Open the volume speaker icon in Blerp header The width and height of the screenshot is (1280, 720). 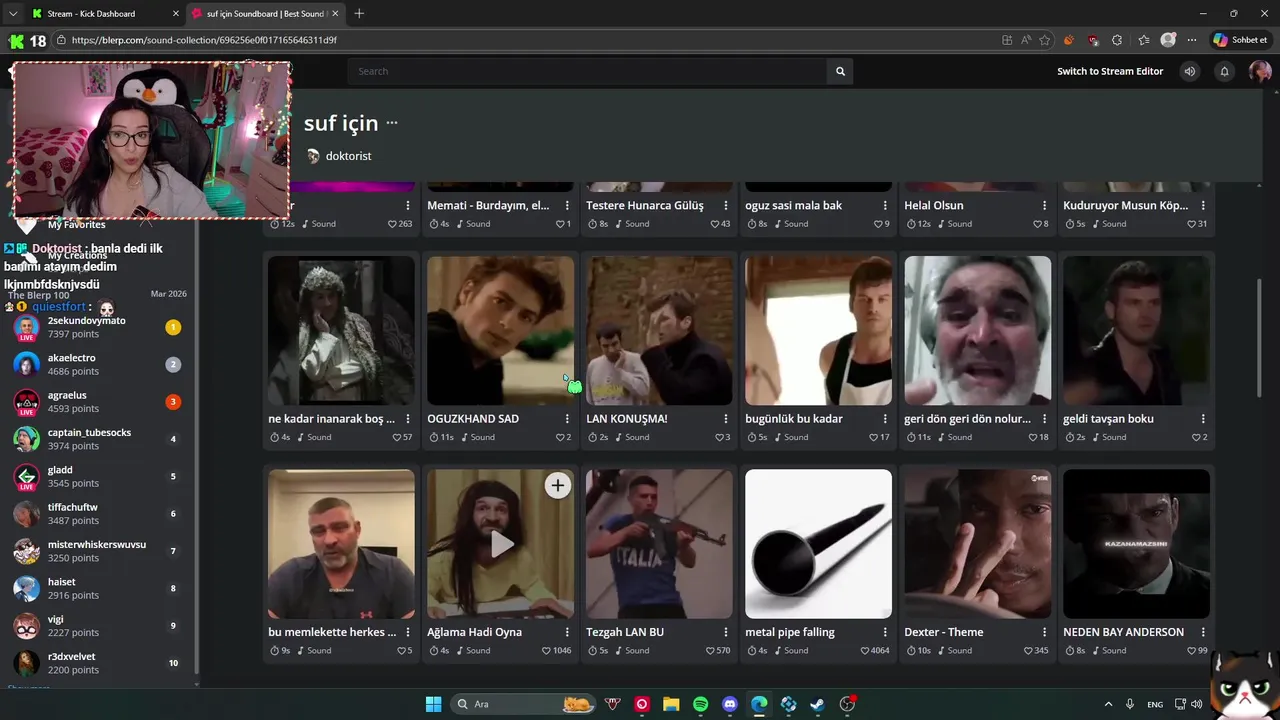click(x=1189, y=71)
